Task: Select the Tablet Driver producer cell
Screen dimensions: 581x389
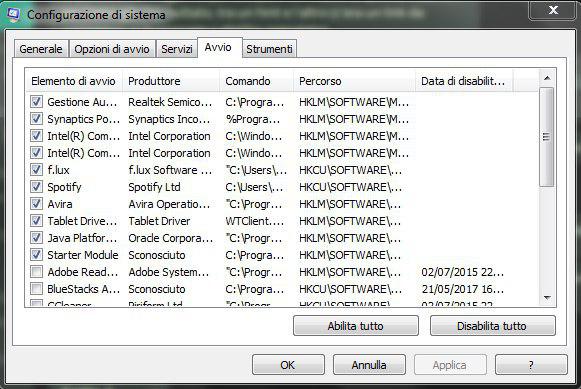Action: click(159, 221)
